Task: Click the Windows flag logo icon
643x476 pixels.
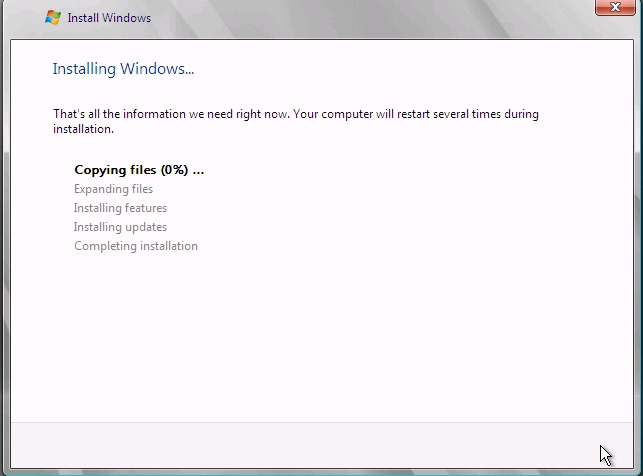Action: [x=53, y=18]
